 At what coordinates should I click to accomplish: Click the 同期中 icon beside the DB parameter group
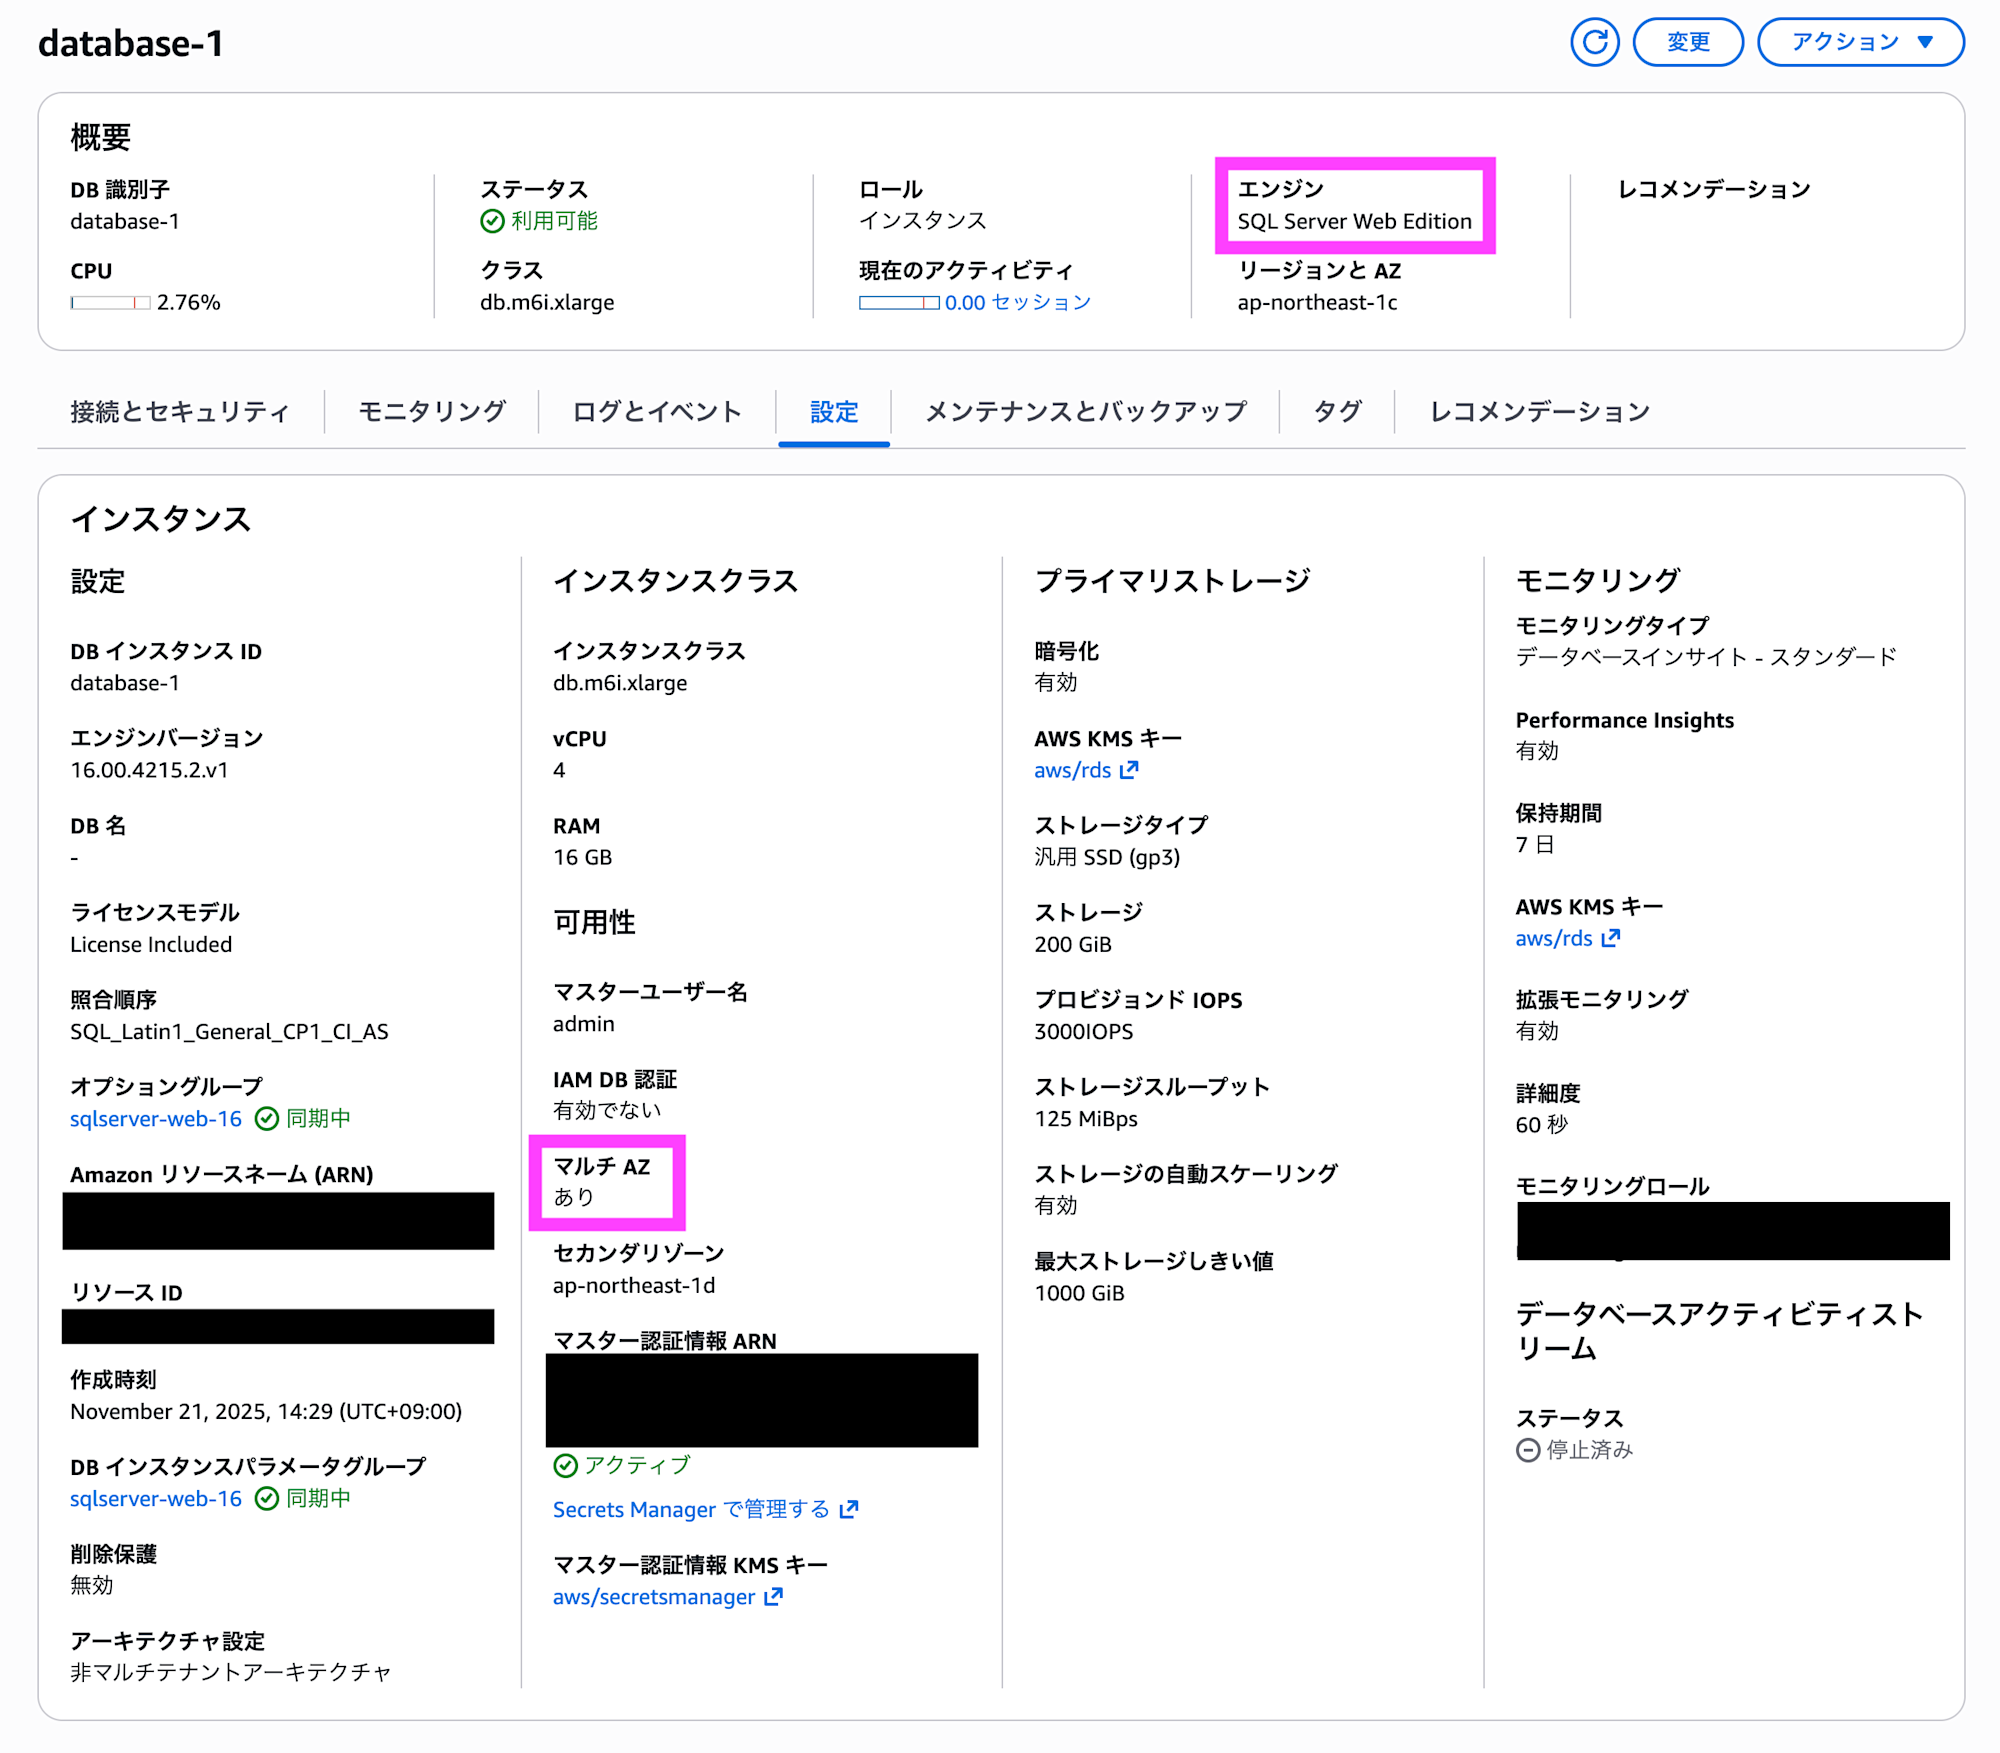click(266, 1498)
